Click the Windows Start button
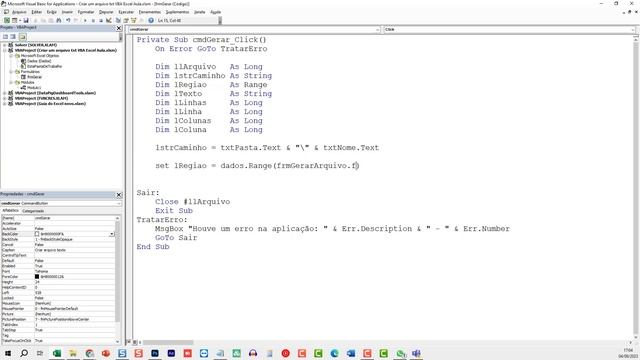640x360 pixels. 7,353
